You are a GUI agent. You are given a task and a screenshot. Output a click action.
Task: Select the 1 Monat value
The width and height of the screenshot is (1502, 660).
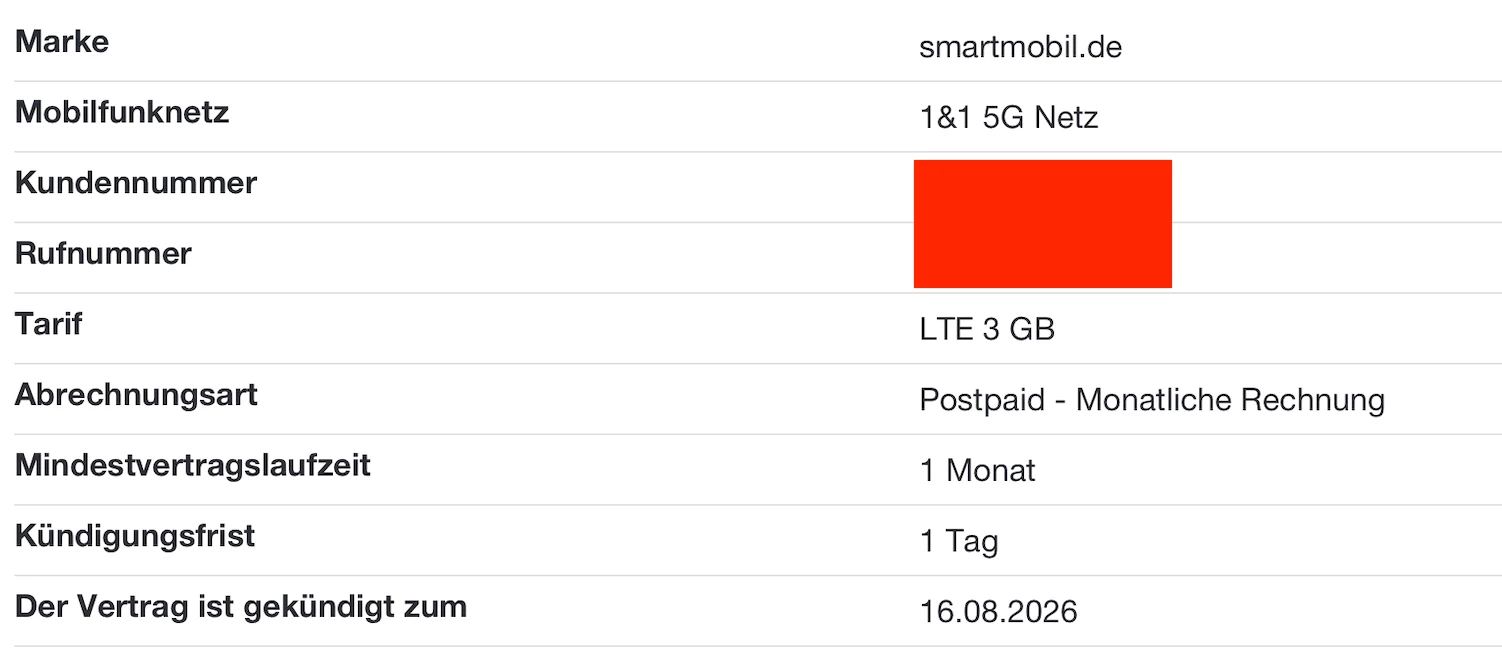click(x=977, y=470)
